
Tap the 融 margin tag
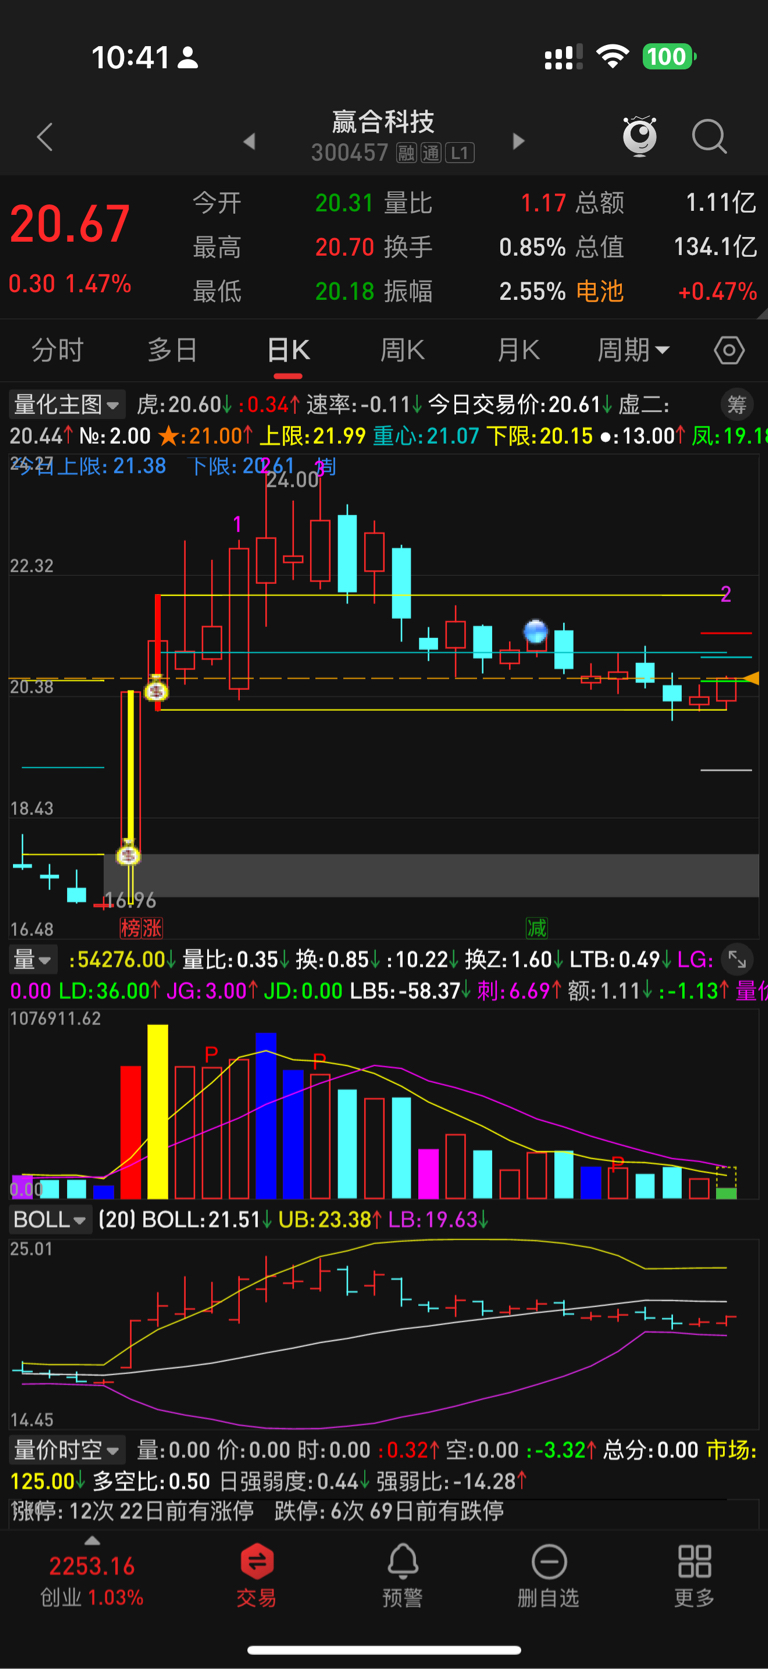(406, 153)
